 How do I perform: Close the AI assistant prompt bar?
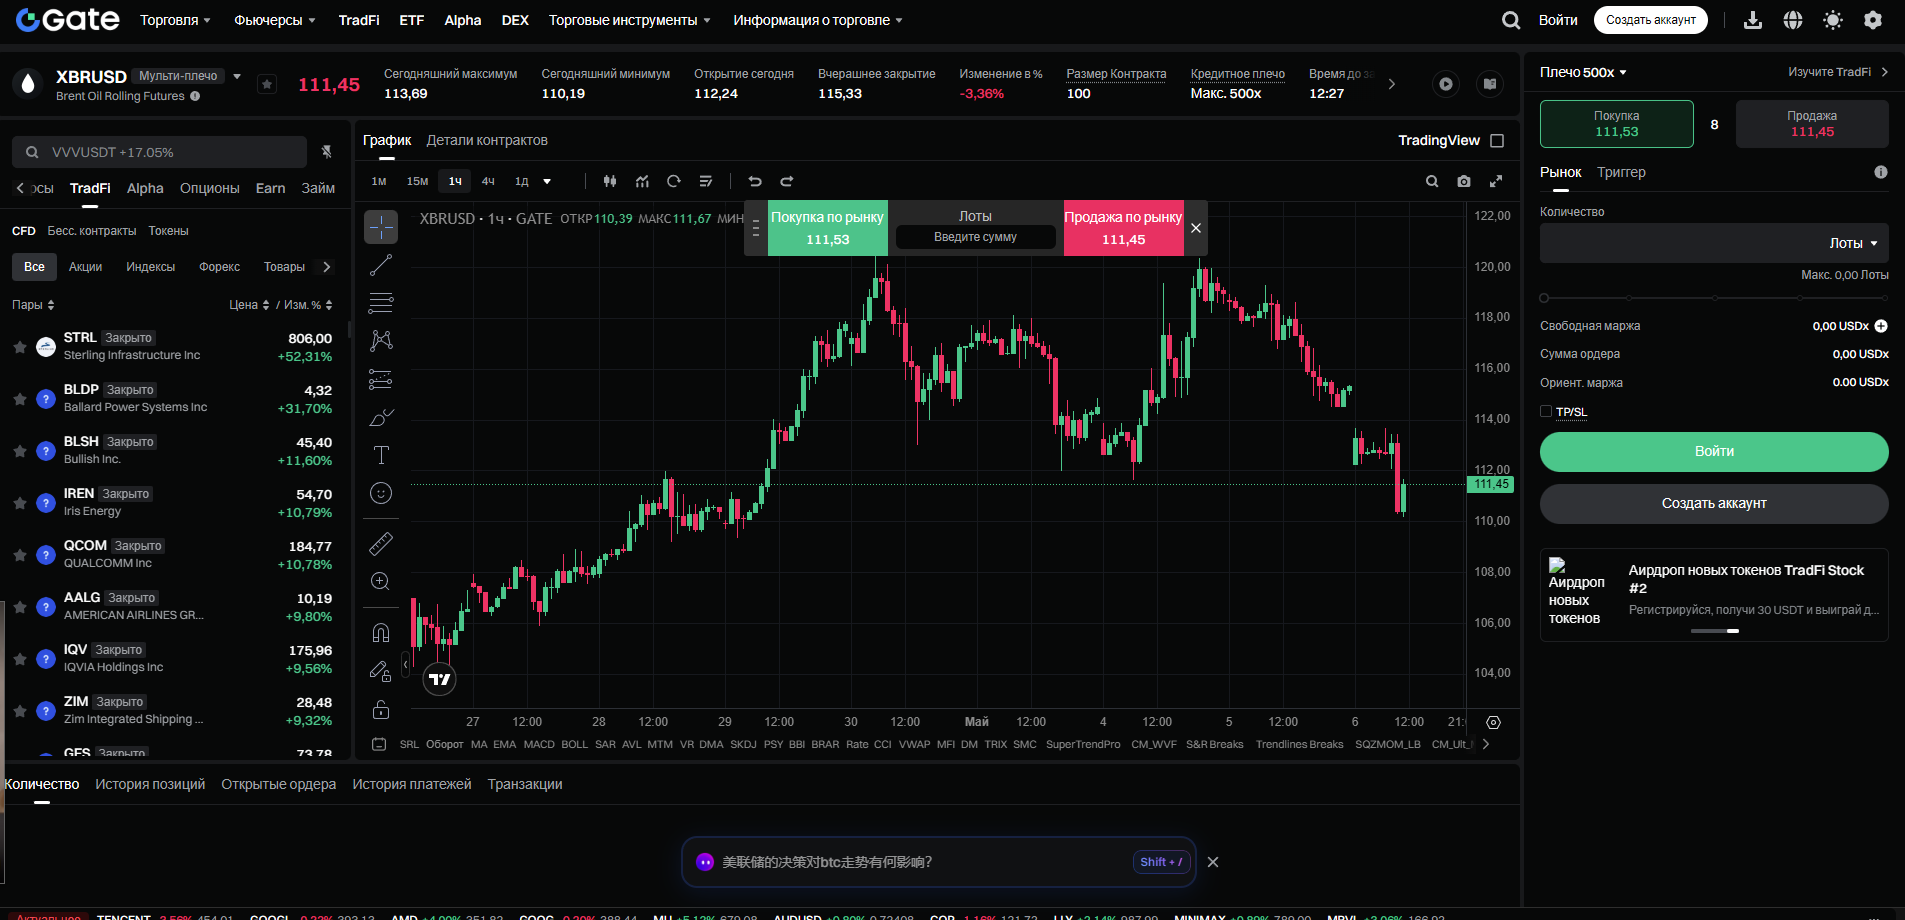[1213, 862]
